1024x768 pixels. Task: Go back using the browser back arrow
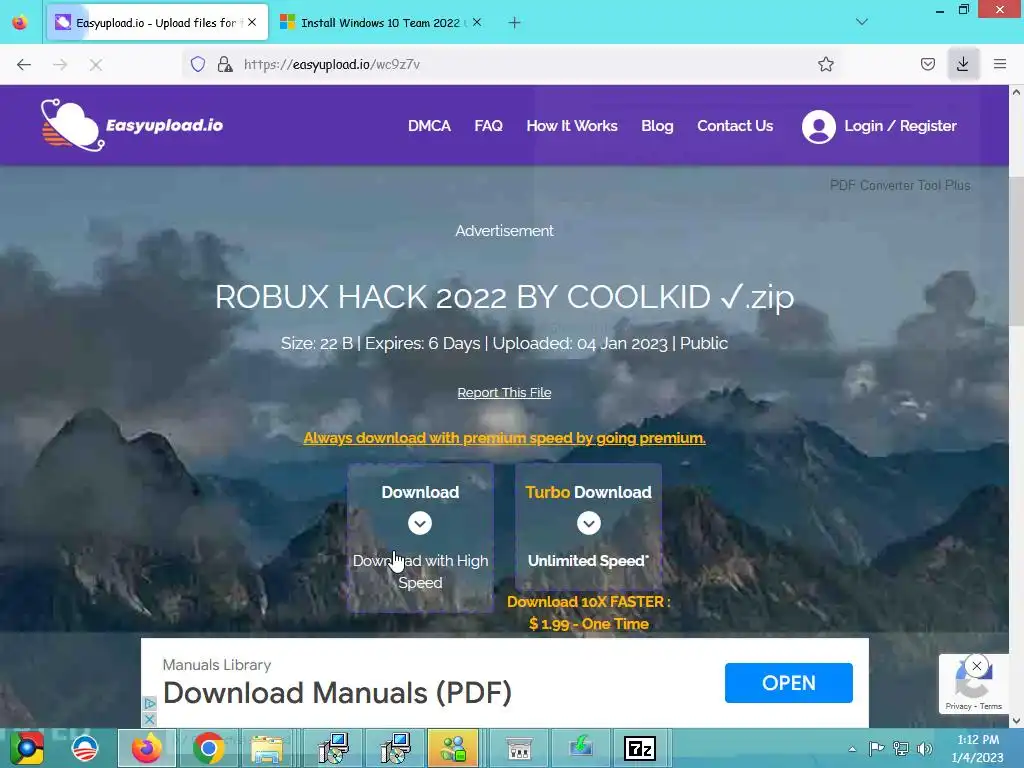[x=24, y=64]
